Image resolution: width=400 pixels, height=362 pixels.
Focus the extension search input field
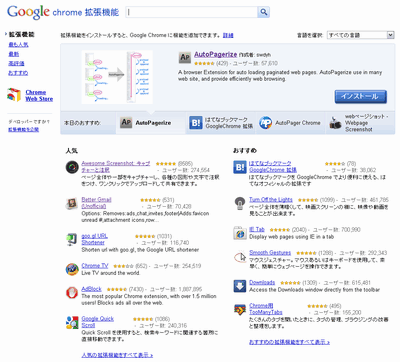[192, 12]
